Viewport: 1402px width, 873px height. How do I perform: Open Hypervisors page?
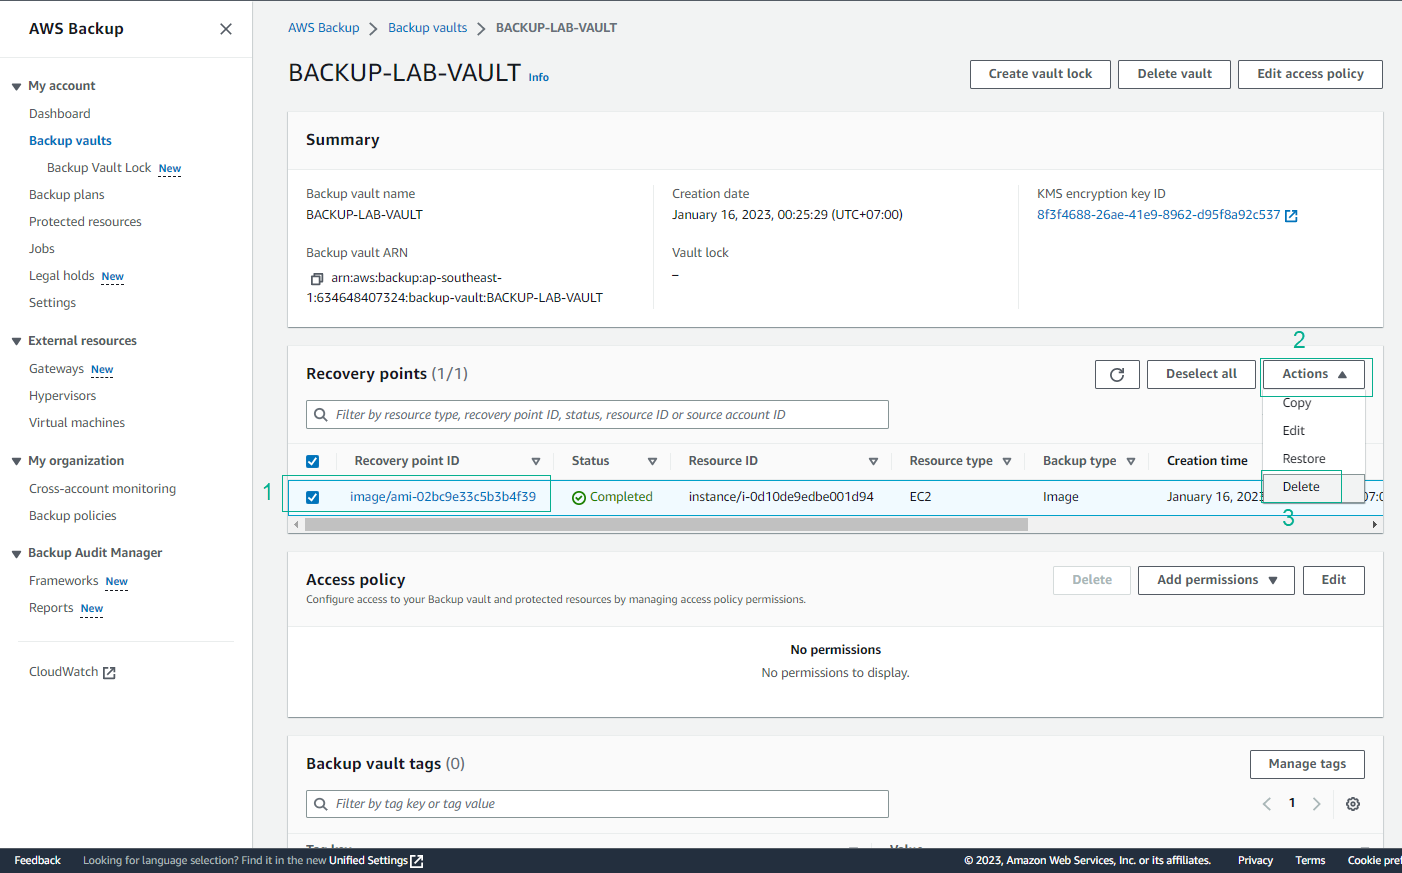[62, 396]
